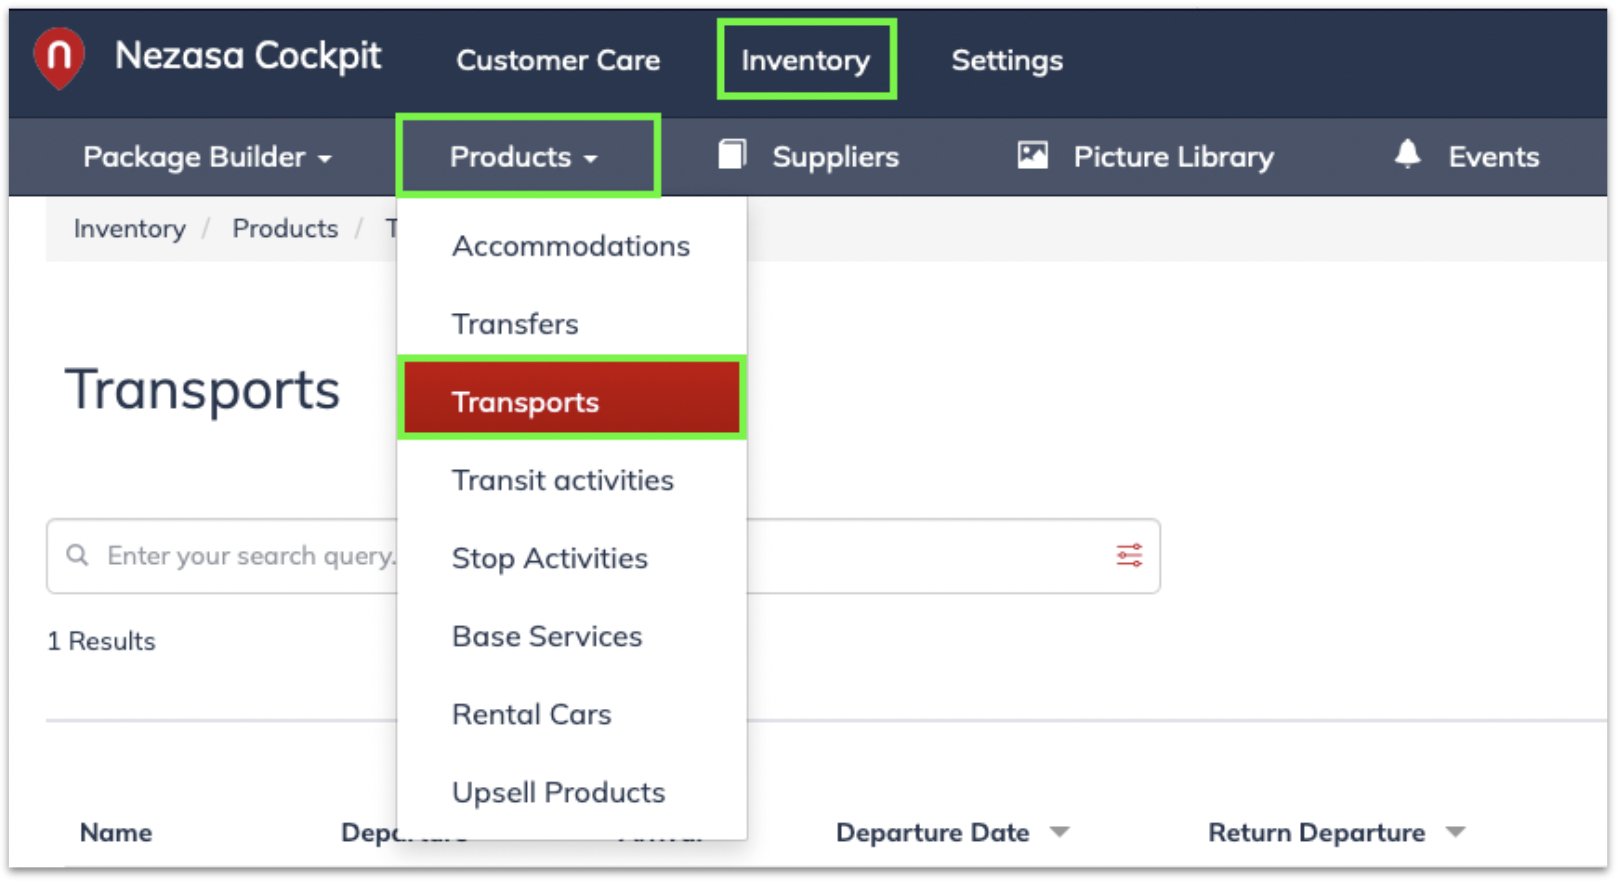The width and height of the screenshot is (1618, 882).
Task: Choose Rental Cars from menu
Action: (x=531, y=714)
